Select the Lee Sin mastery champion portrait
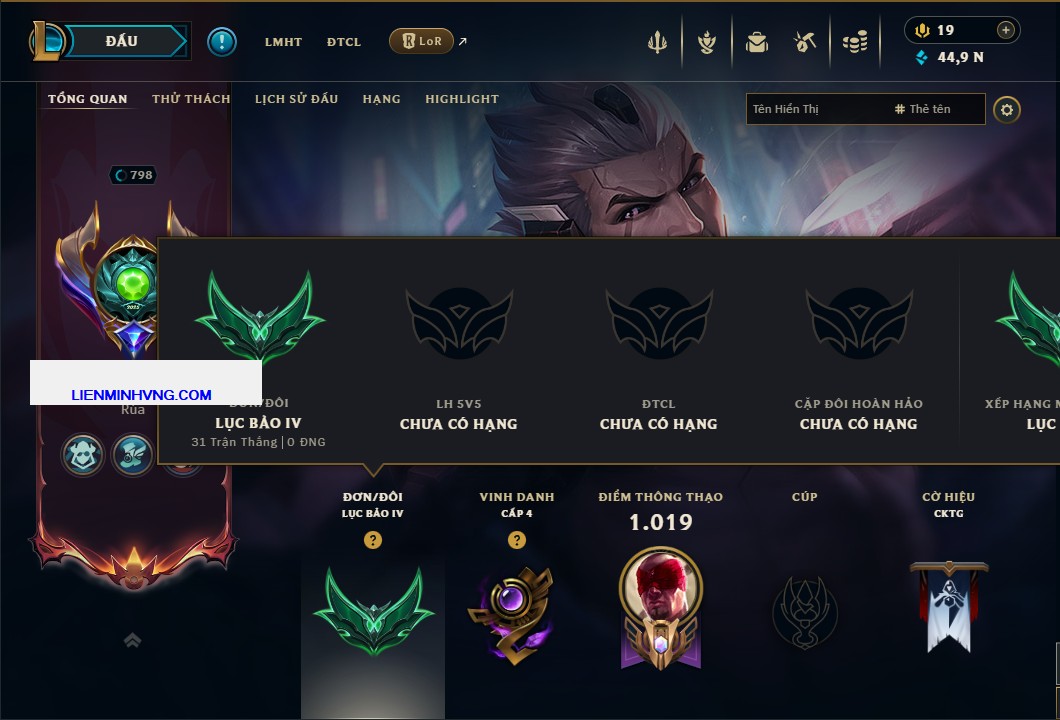1060x720 pixels. point(660,587)
